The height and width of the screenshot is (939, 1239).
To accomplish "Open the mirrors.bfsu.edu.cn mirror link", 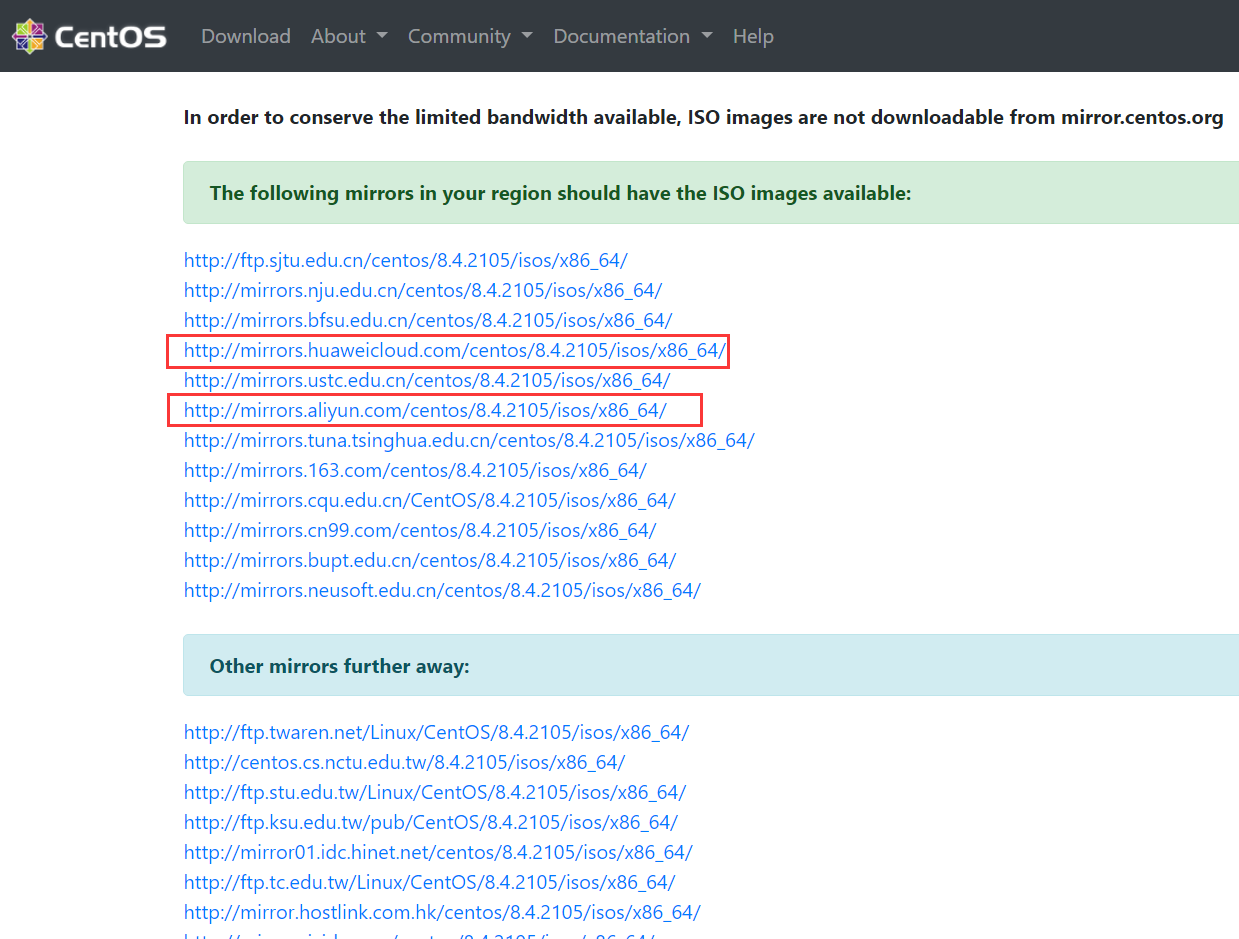I will [428, 320].
